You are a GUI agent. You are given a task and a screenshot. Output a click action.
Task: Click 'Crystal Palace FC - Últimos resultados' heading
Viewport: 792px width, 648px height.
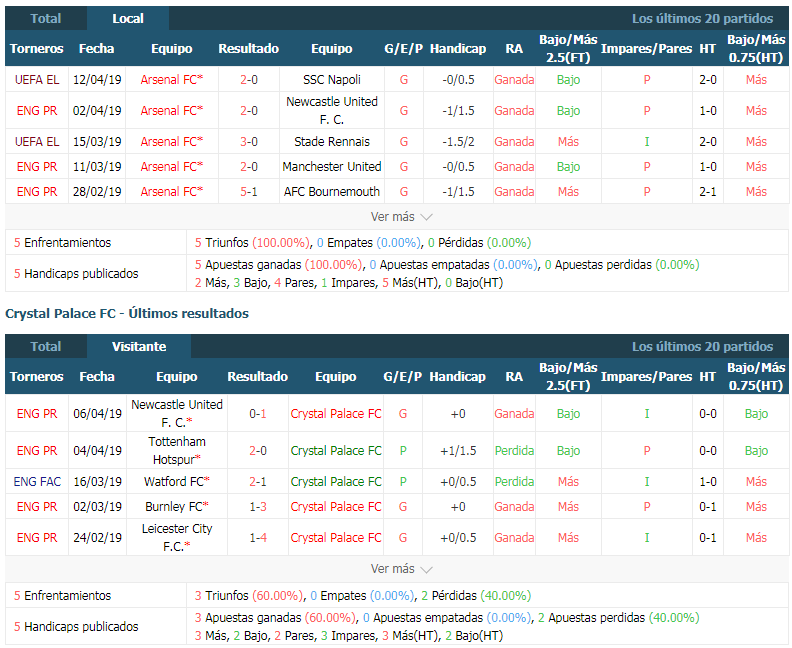pyautogui.click(x=127, y=314)
